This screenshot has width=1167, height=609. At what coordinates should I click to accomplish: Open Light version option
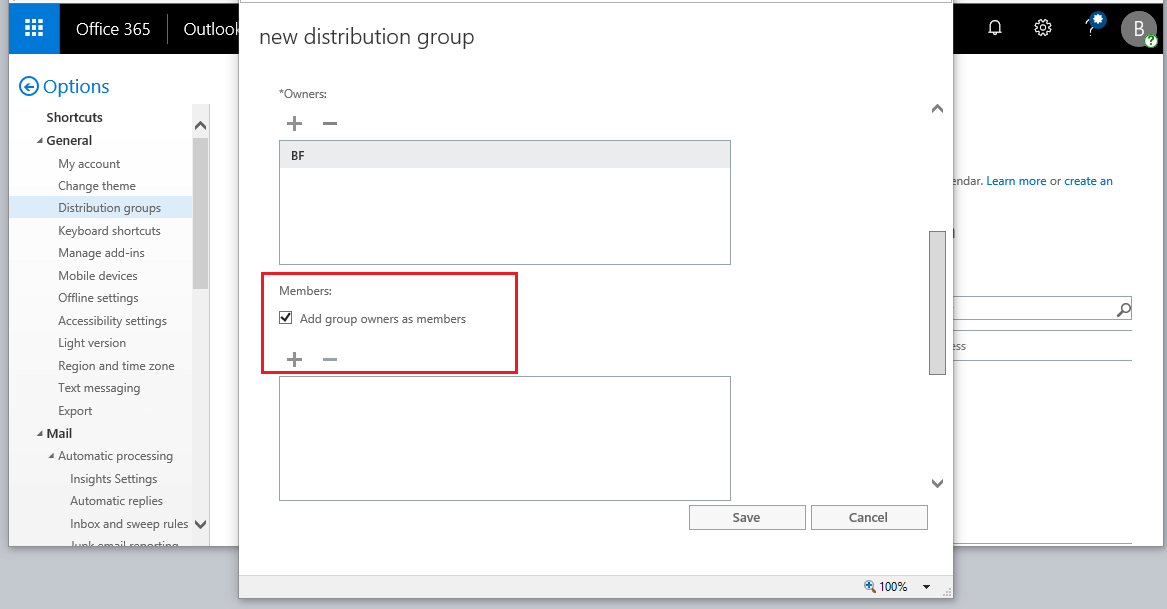(x=92, y=343)
